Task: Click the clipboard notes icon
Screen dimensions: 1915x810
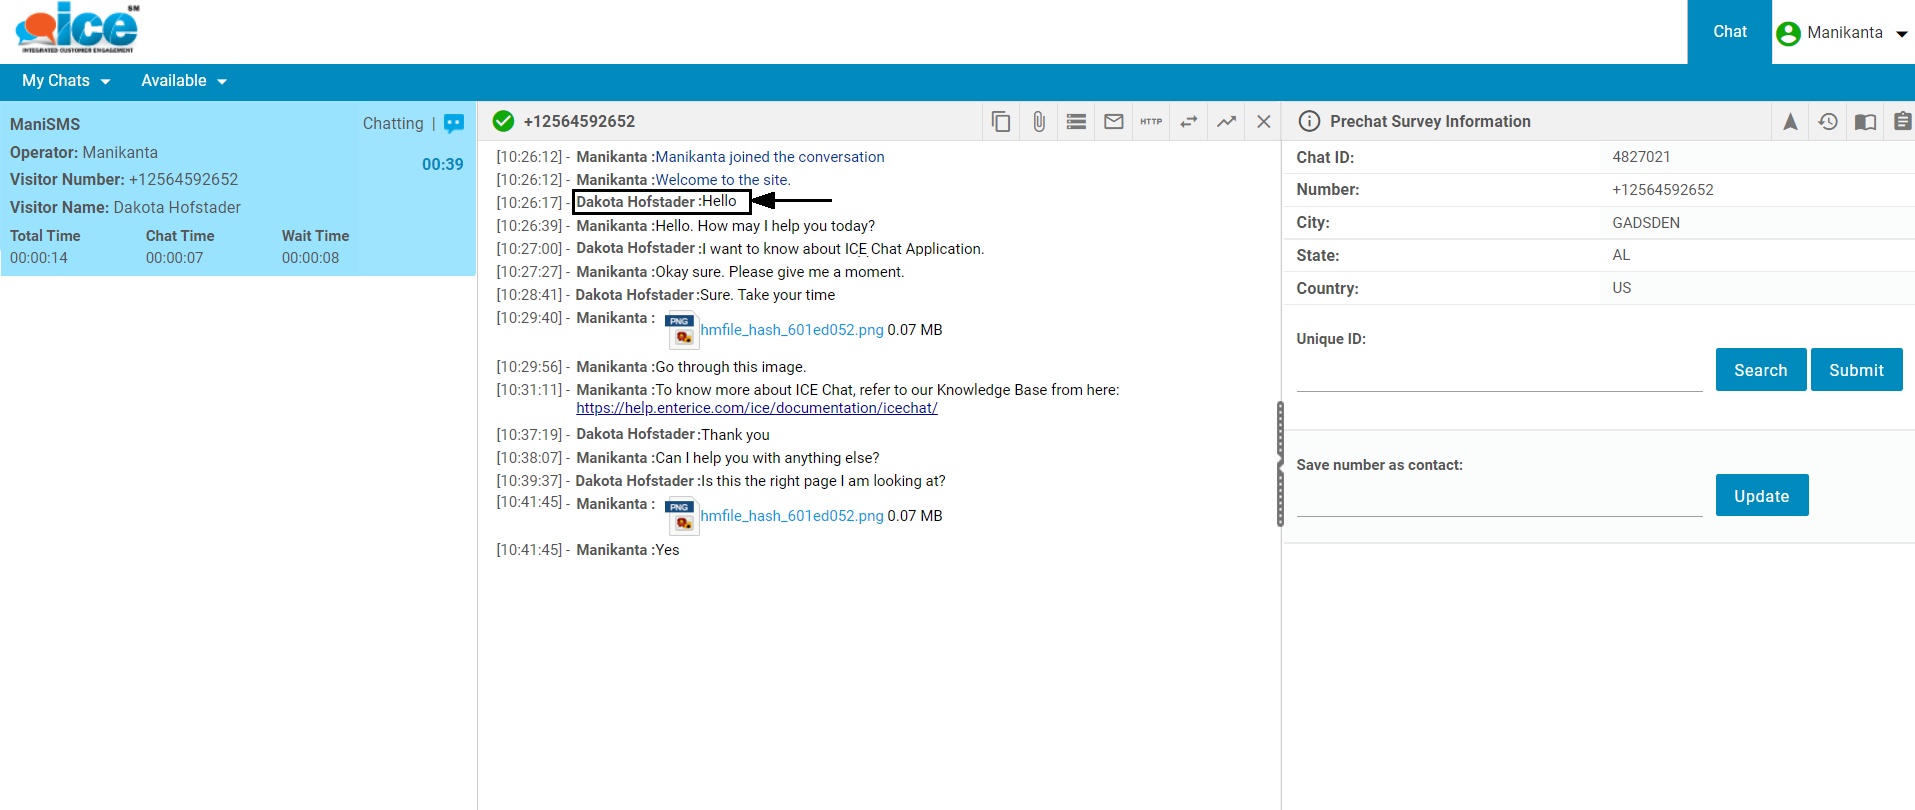Action: tap(1902, 122)
